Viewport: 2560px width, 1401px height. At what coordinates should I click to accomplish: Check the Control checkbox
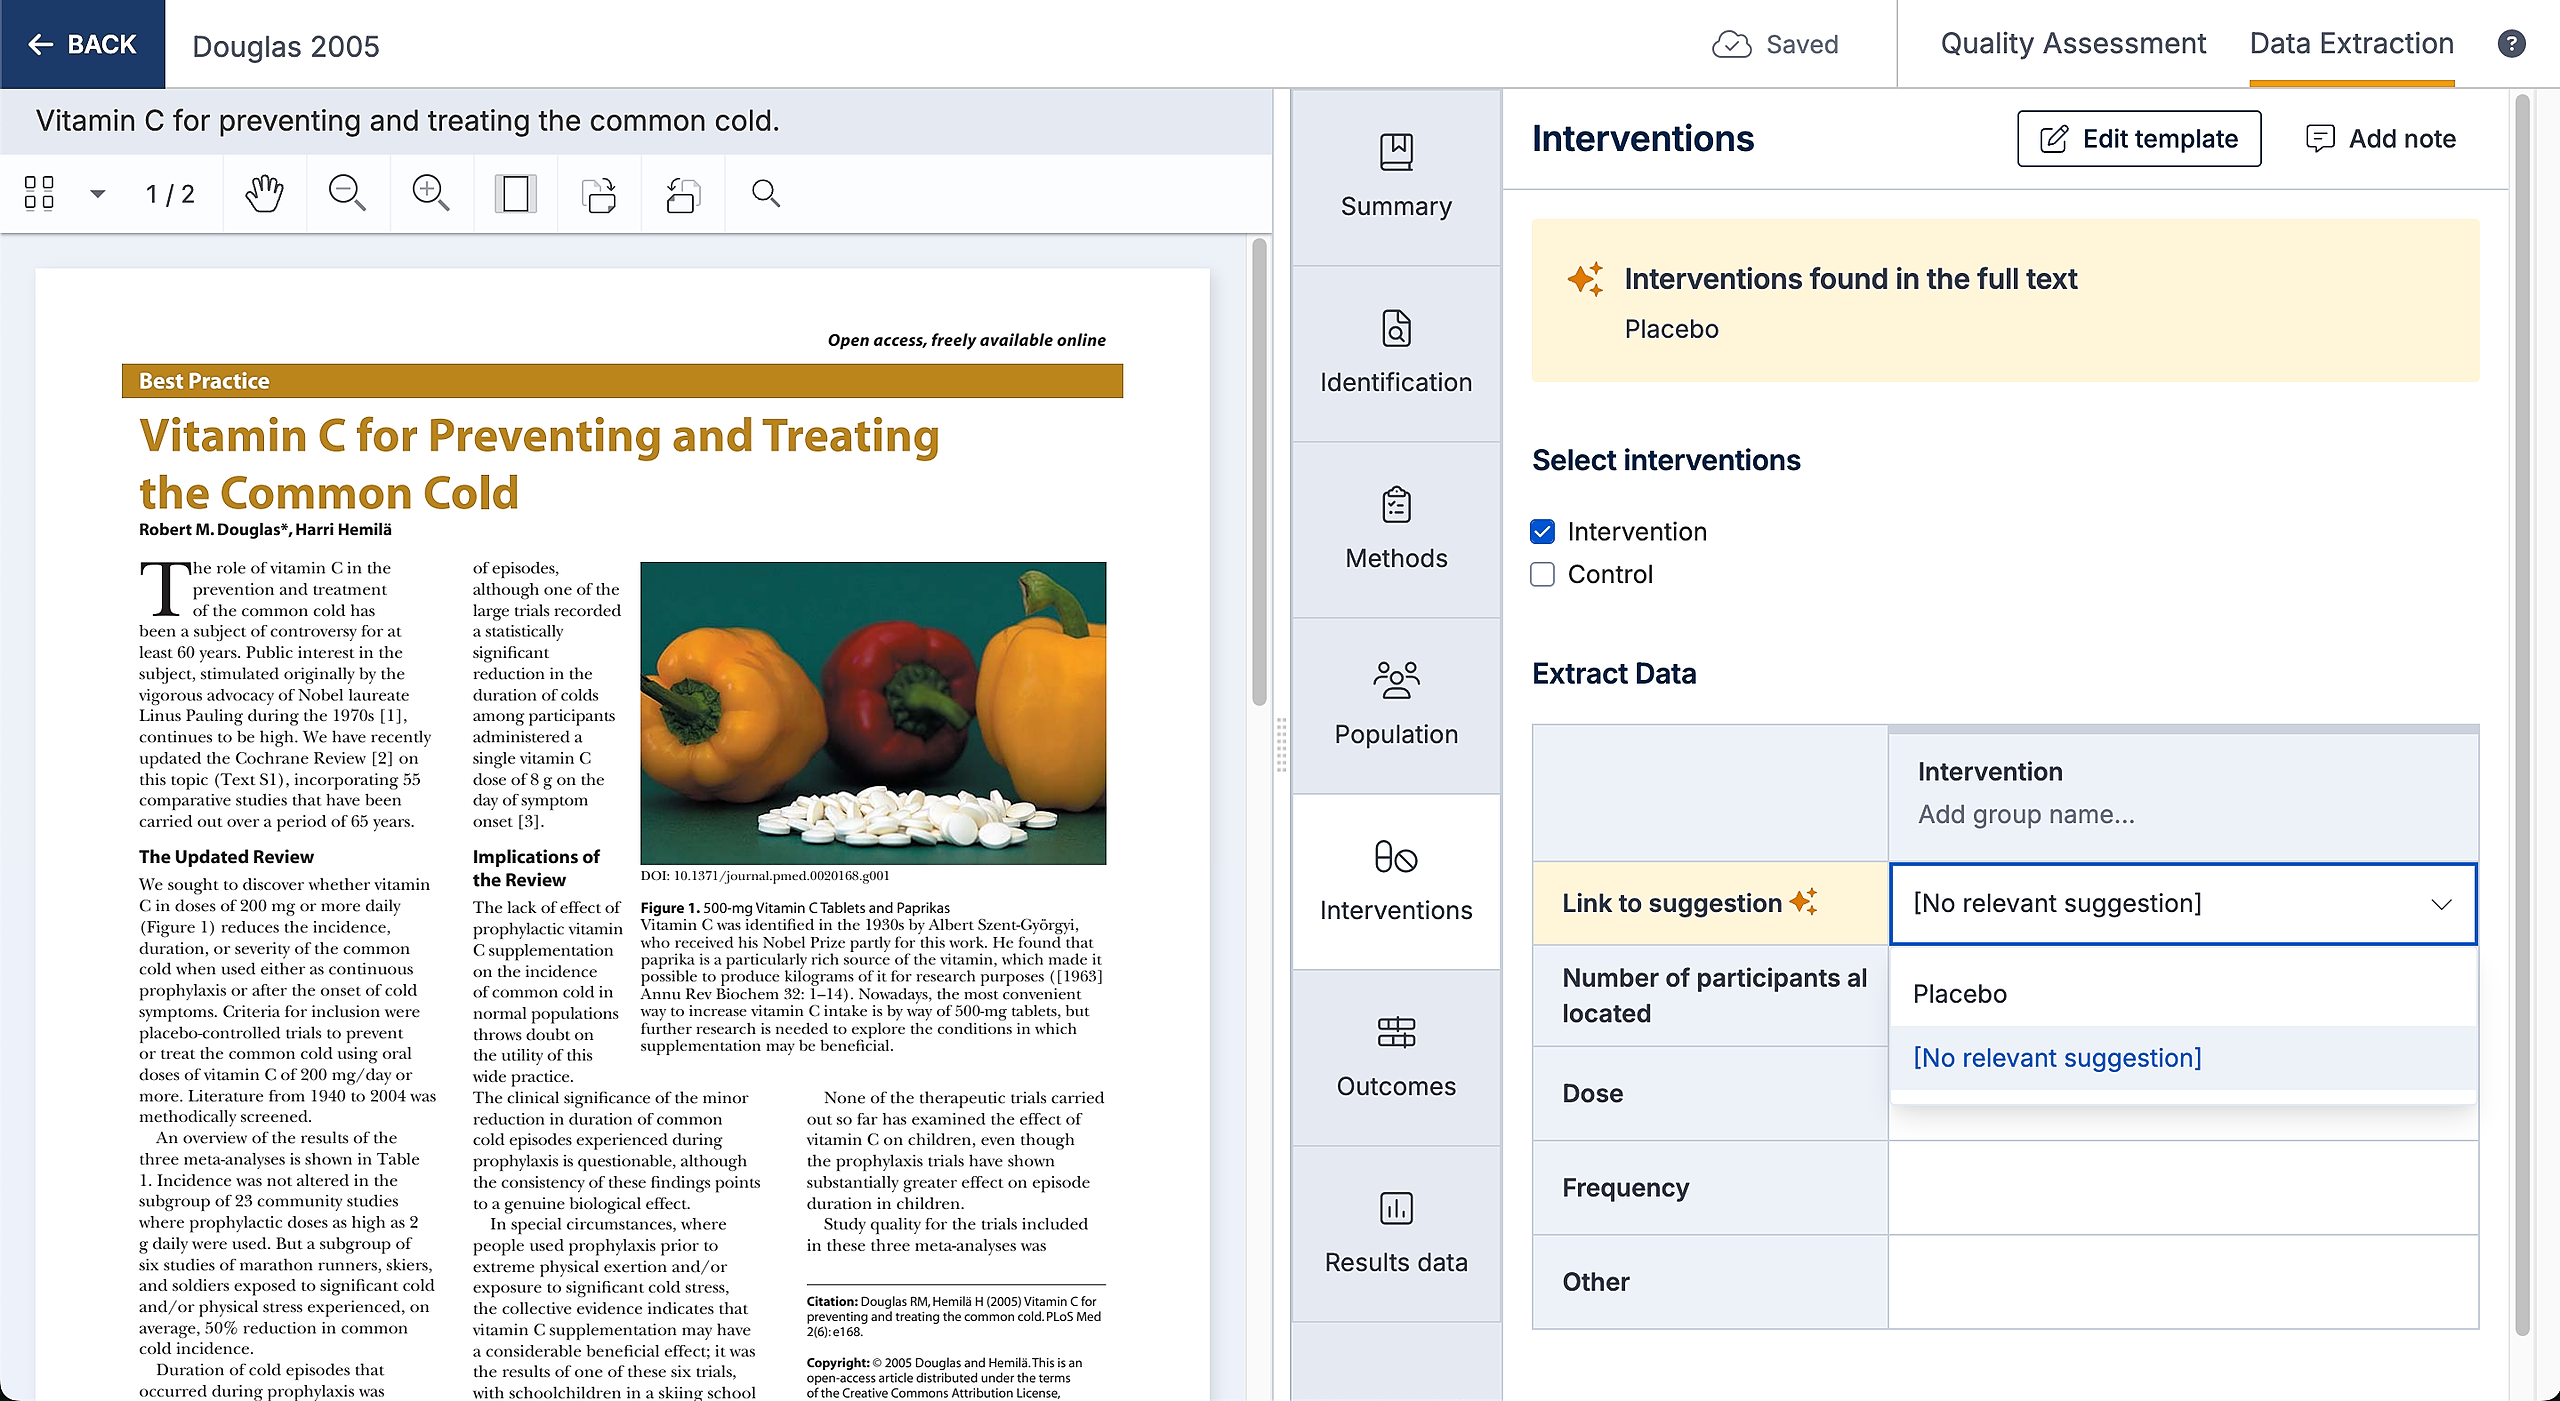[x=1543, y=574]
